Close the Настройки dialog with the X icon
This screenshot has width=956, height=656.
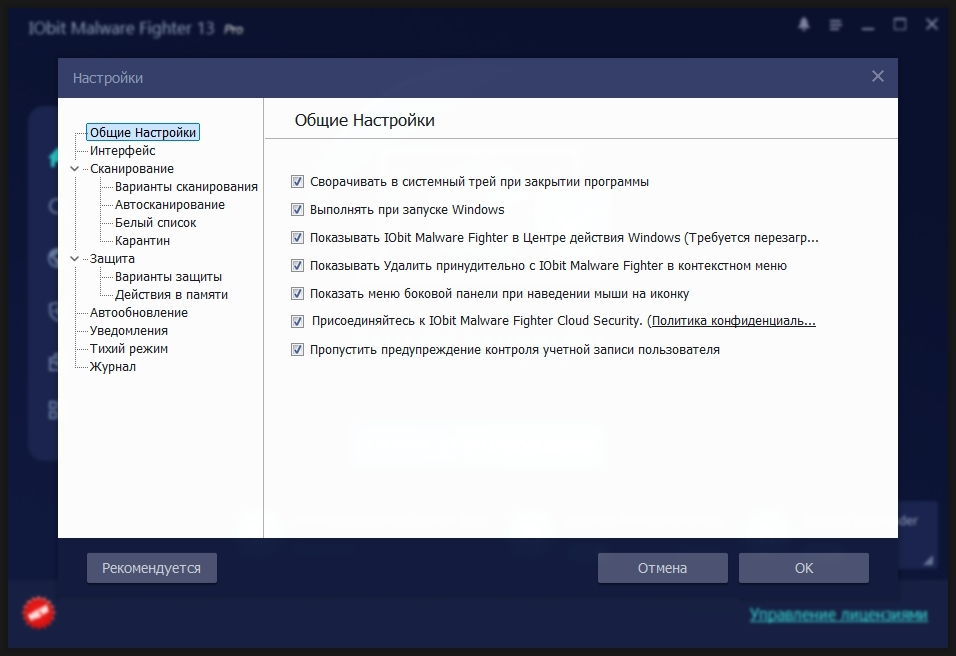(877, 77)
